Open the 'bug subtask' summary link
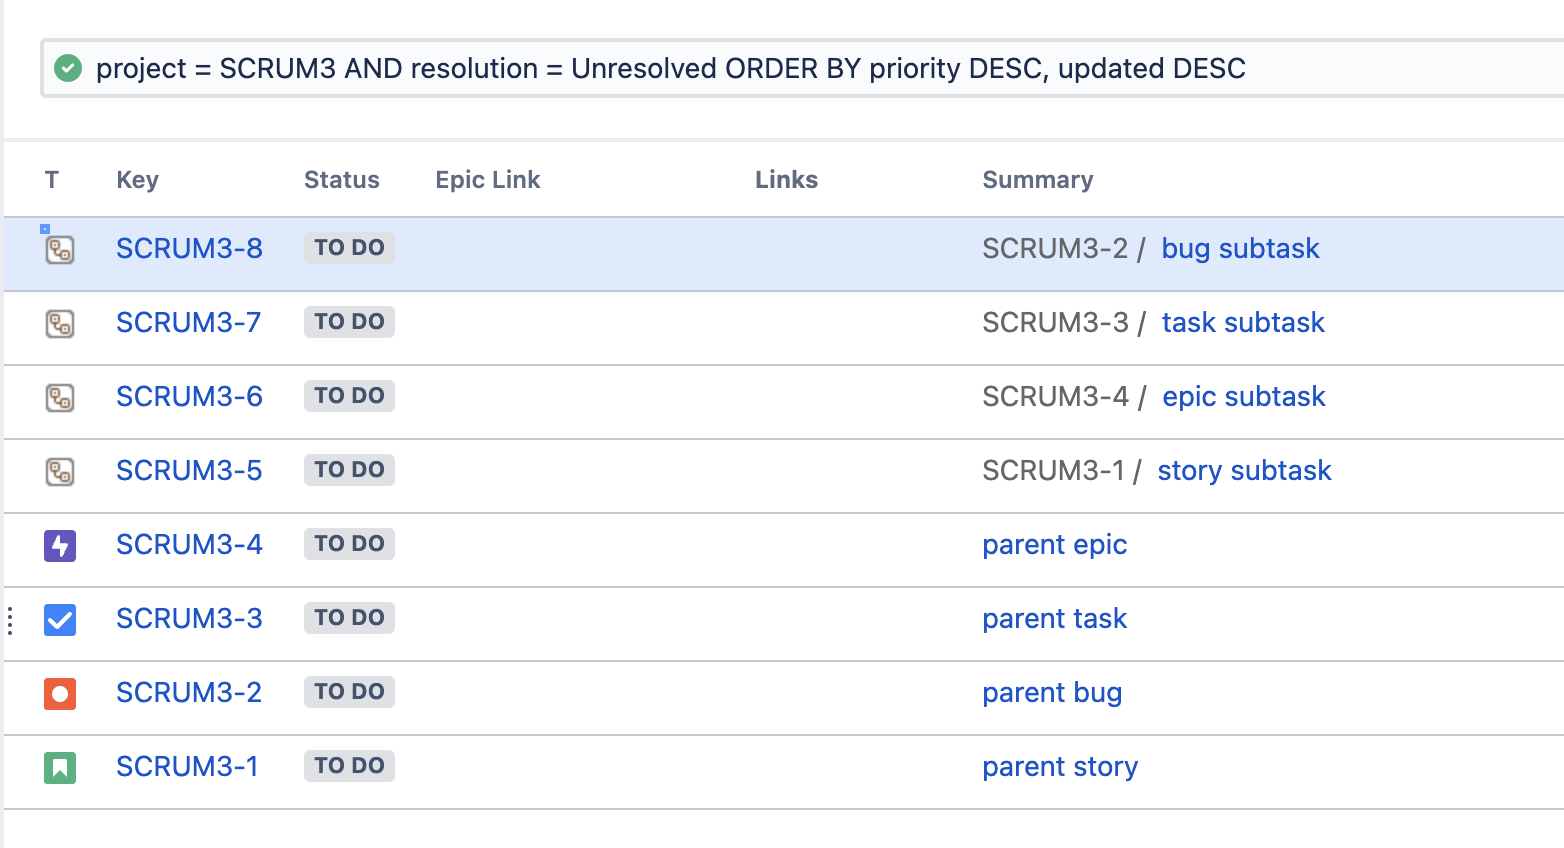 click(x=1240, y=248)
